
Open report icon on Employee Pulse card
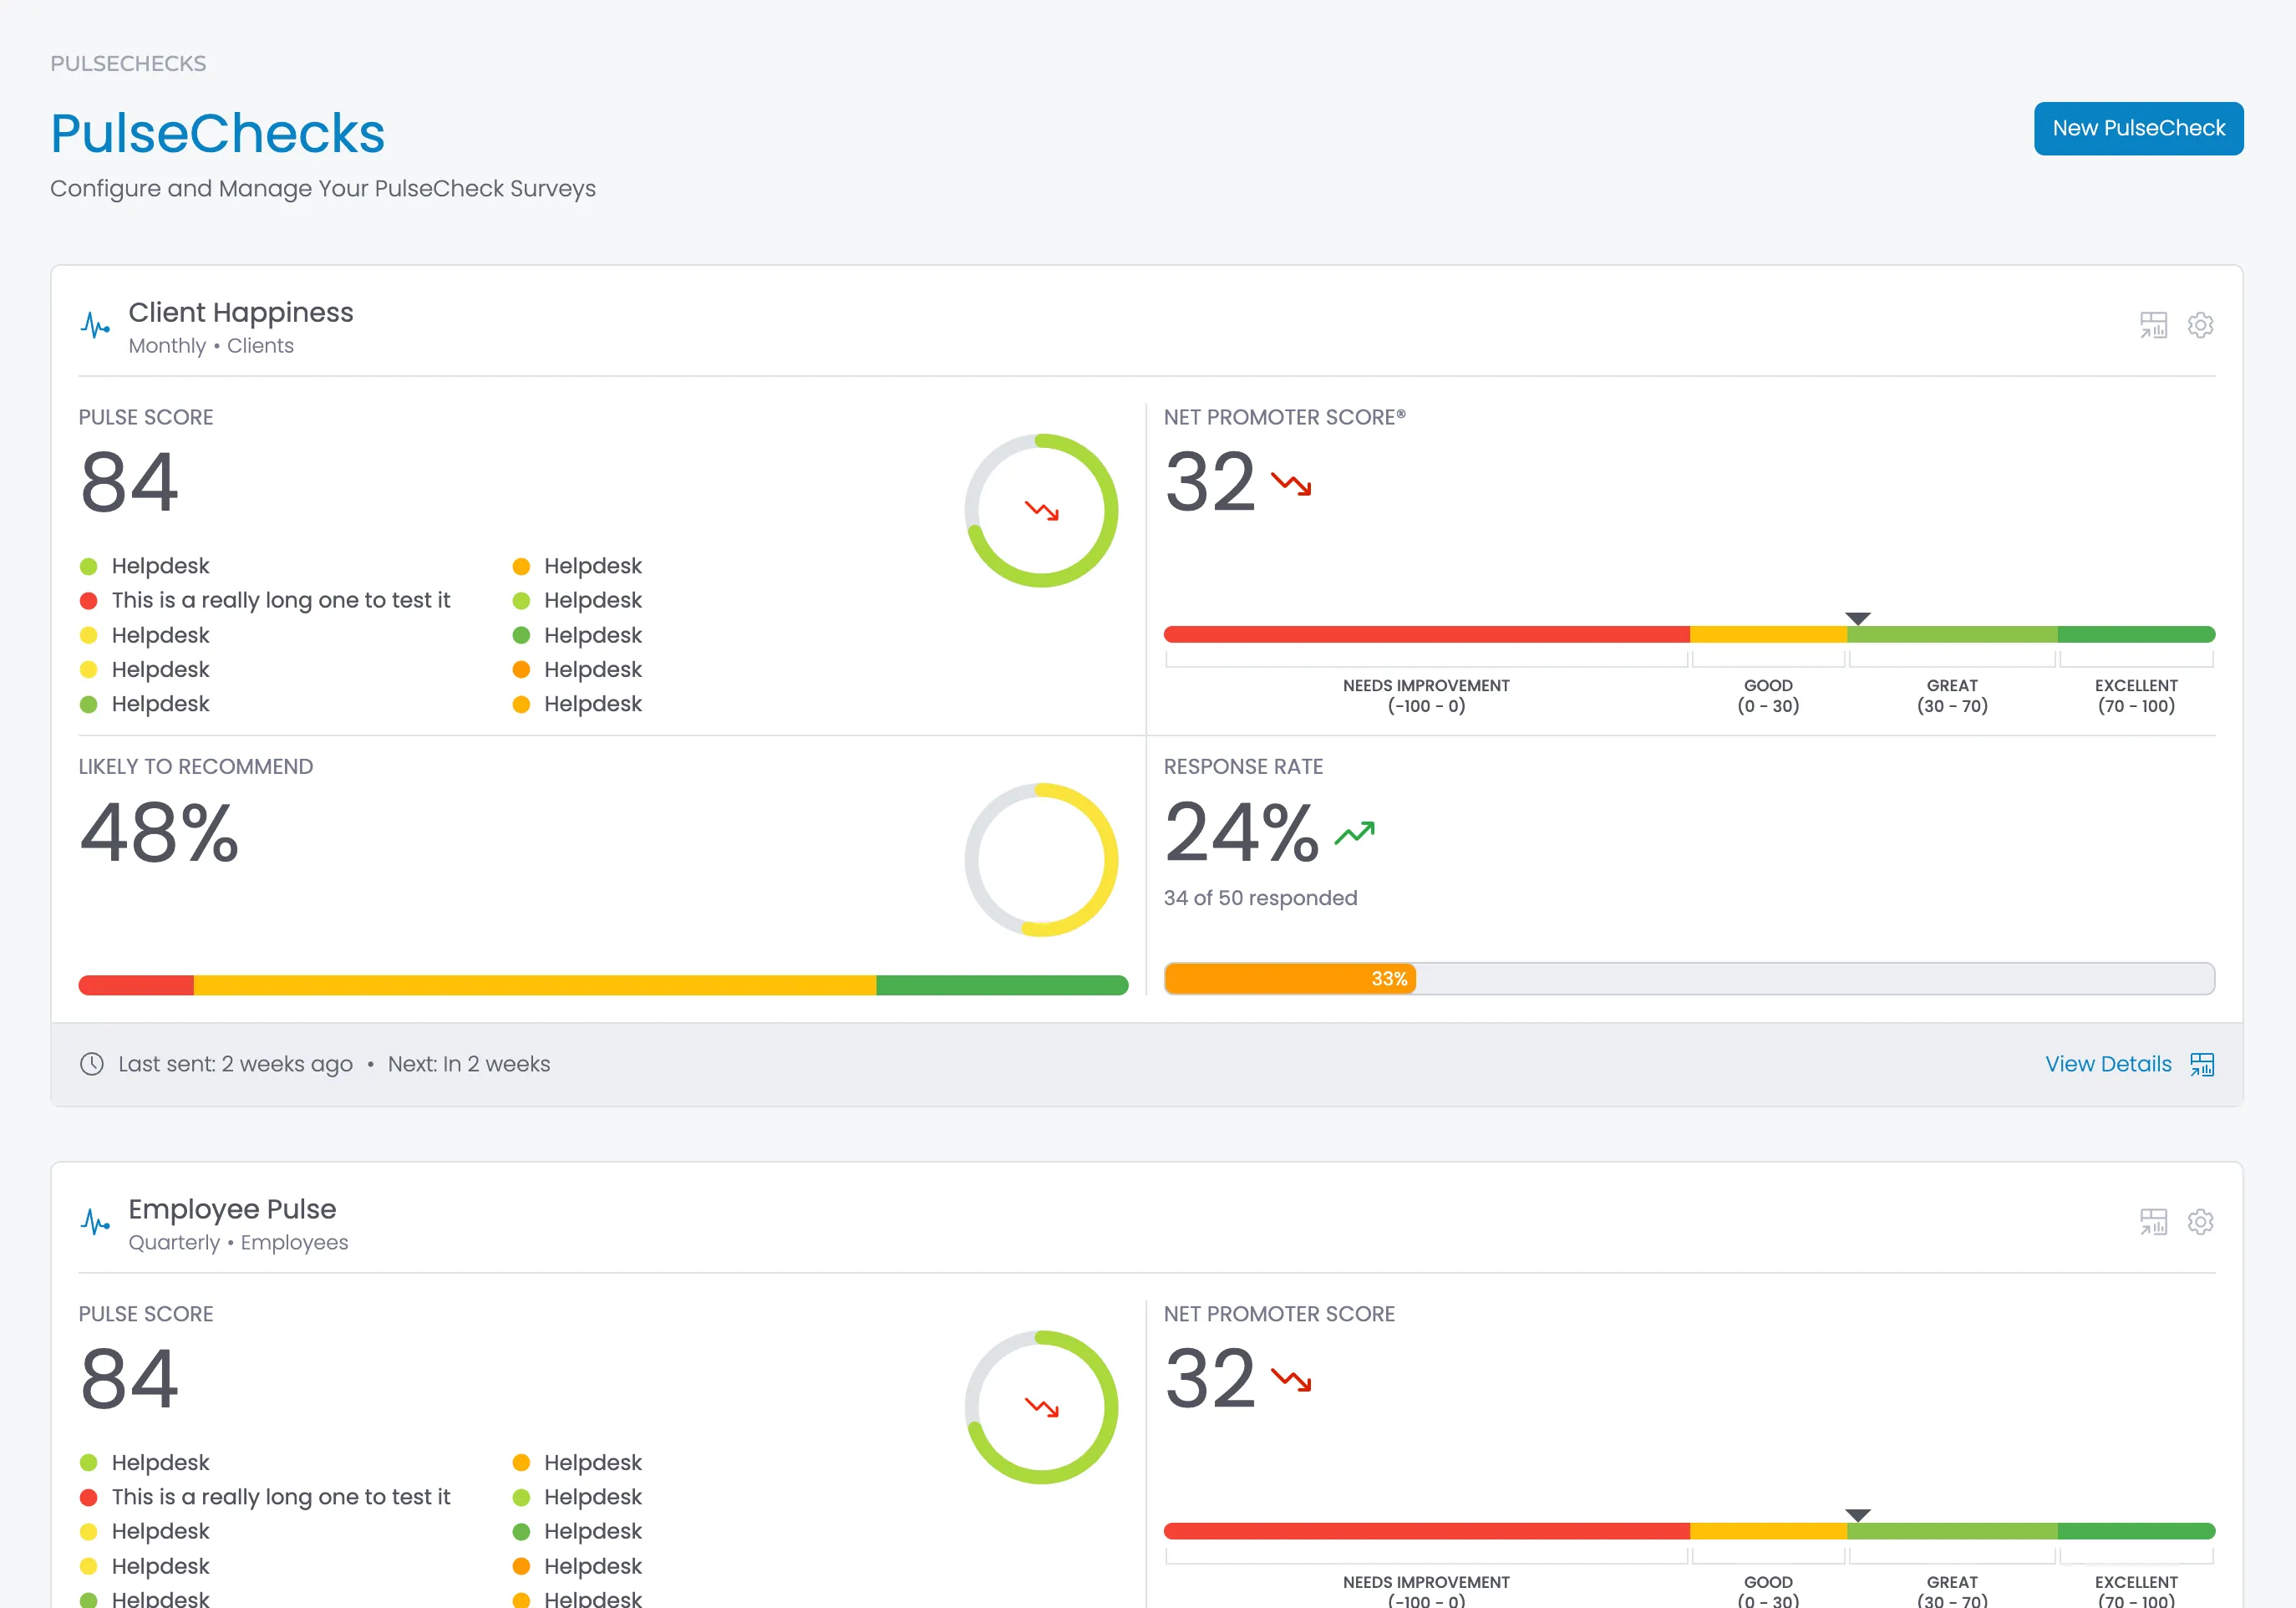click(x=2153, y=1222)
